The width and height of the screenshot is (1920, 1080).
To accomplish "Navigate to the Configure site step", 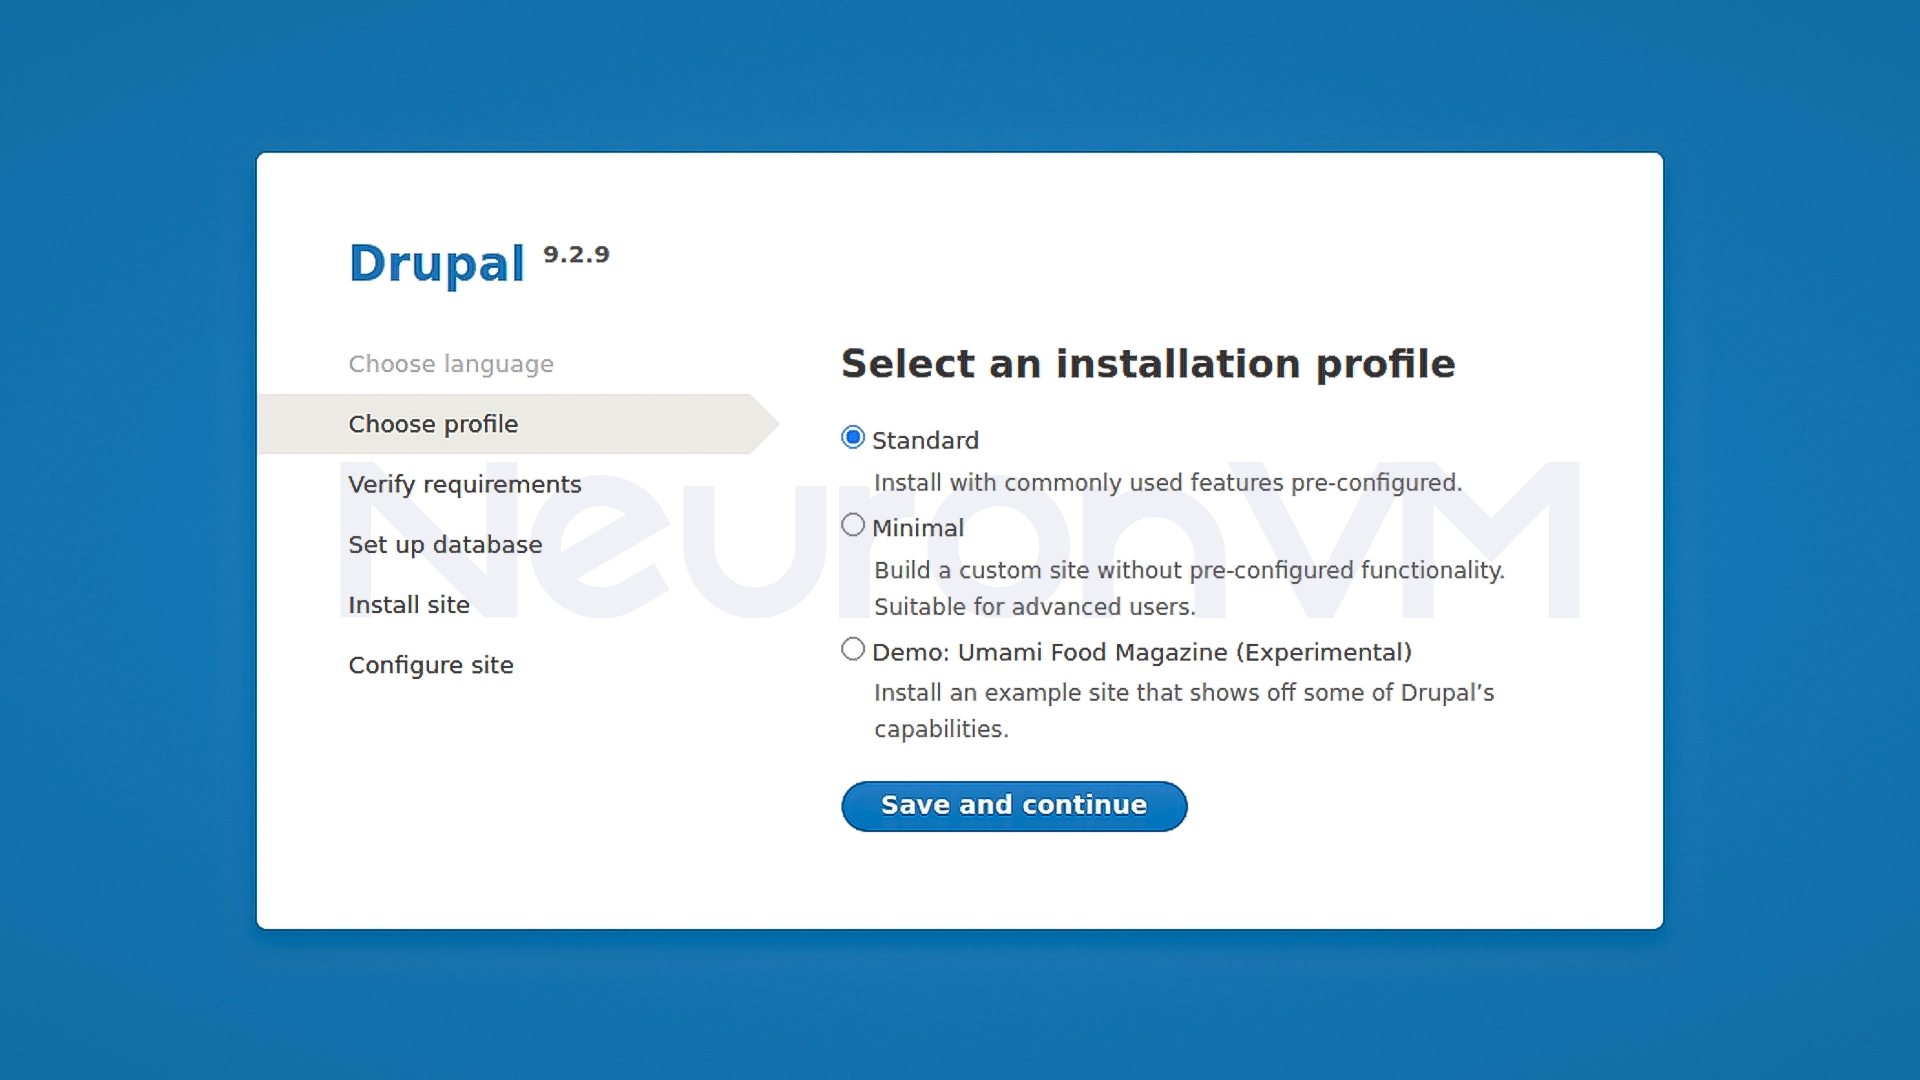I will pos(431,664).
